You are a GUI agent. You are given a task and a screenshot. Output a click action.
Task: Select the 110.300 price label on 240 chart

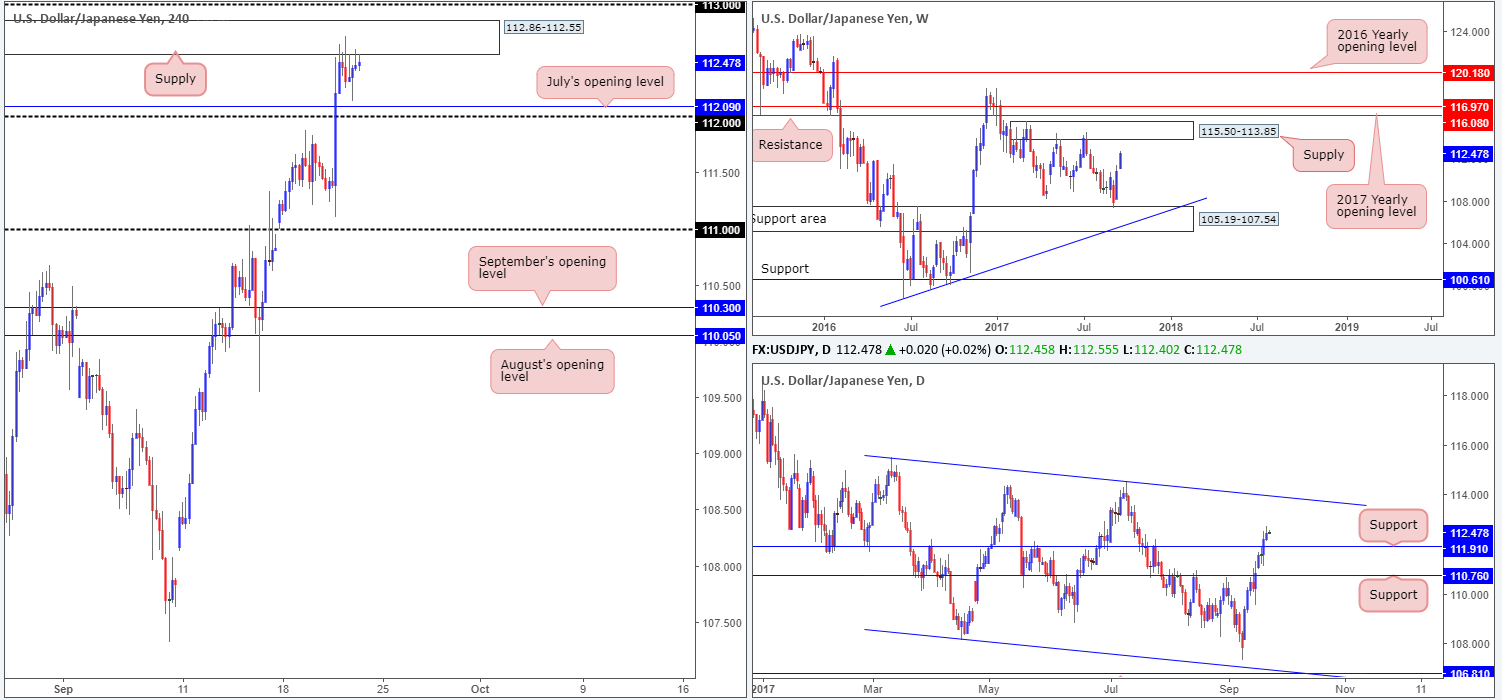click(x=721, y=309)
